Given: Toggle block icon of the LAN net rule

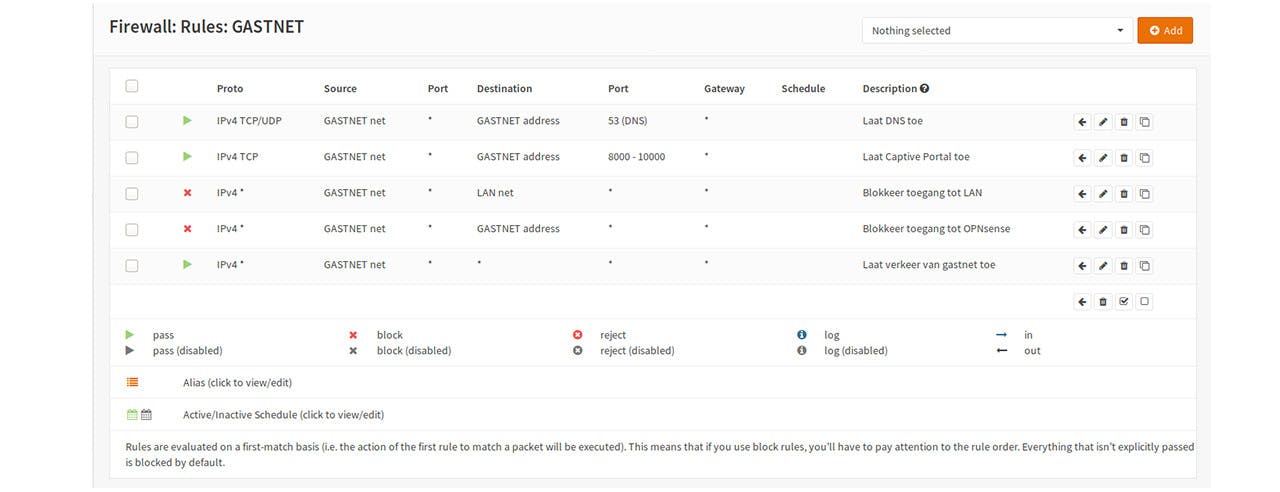Looking at the screenshot, I should pos(187,193).
